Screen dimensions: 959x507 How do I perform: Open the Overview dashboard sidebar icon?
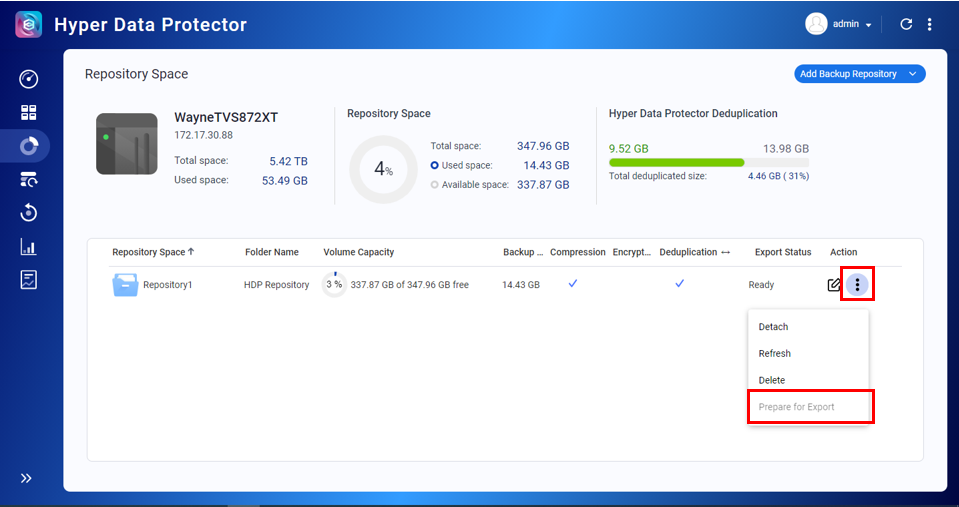28,80
